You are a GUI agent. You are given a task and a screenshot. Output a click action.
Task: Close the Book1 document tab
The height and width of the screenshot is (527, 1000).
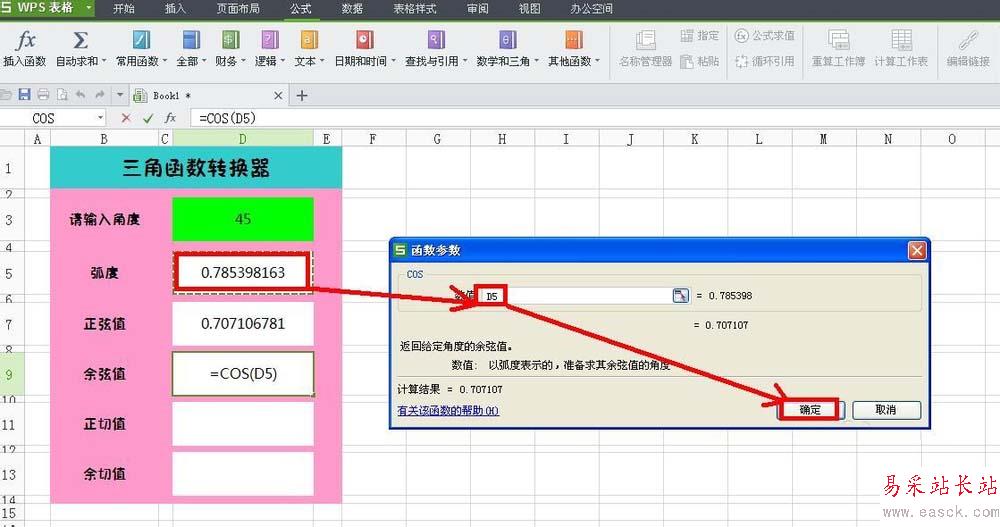pos(278,96)
